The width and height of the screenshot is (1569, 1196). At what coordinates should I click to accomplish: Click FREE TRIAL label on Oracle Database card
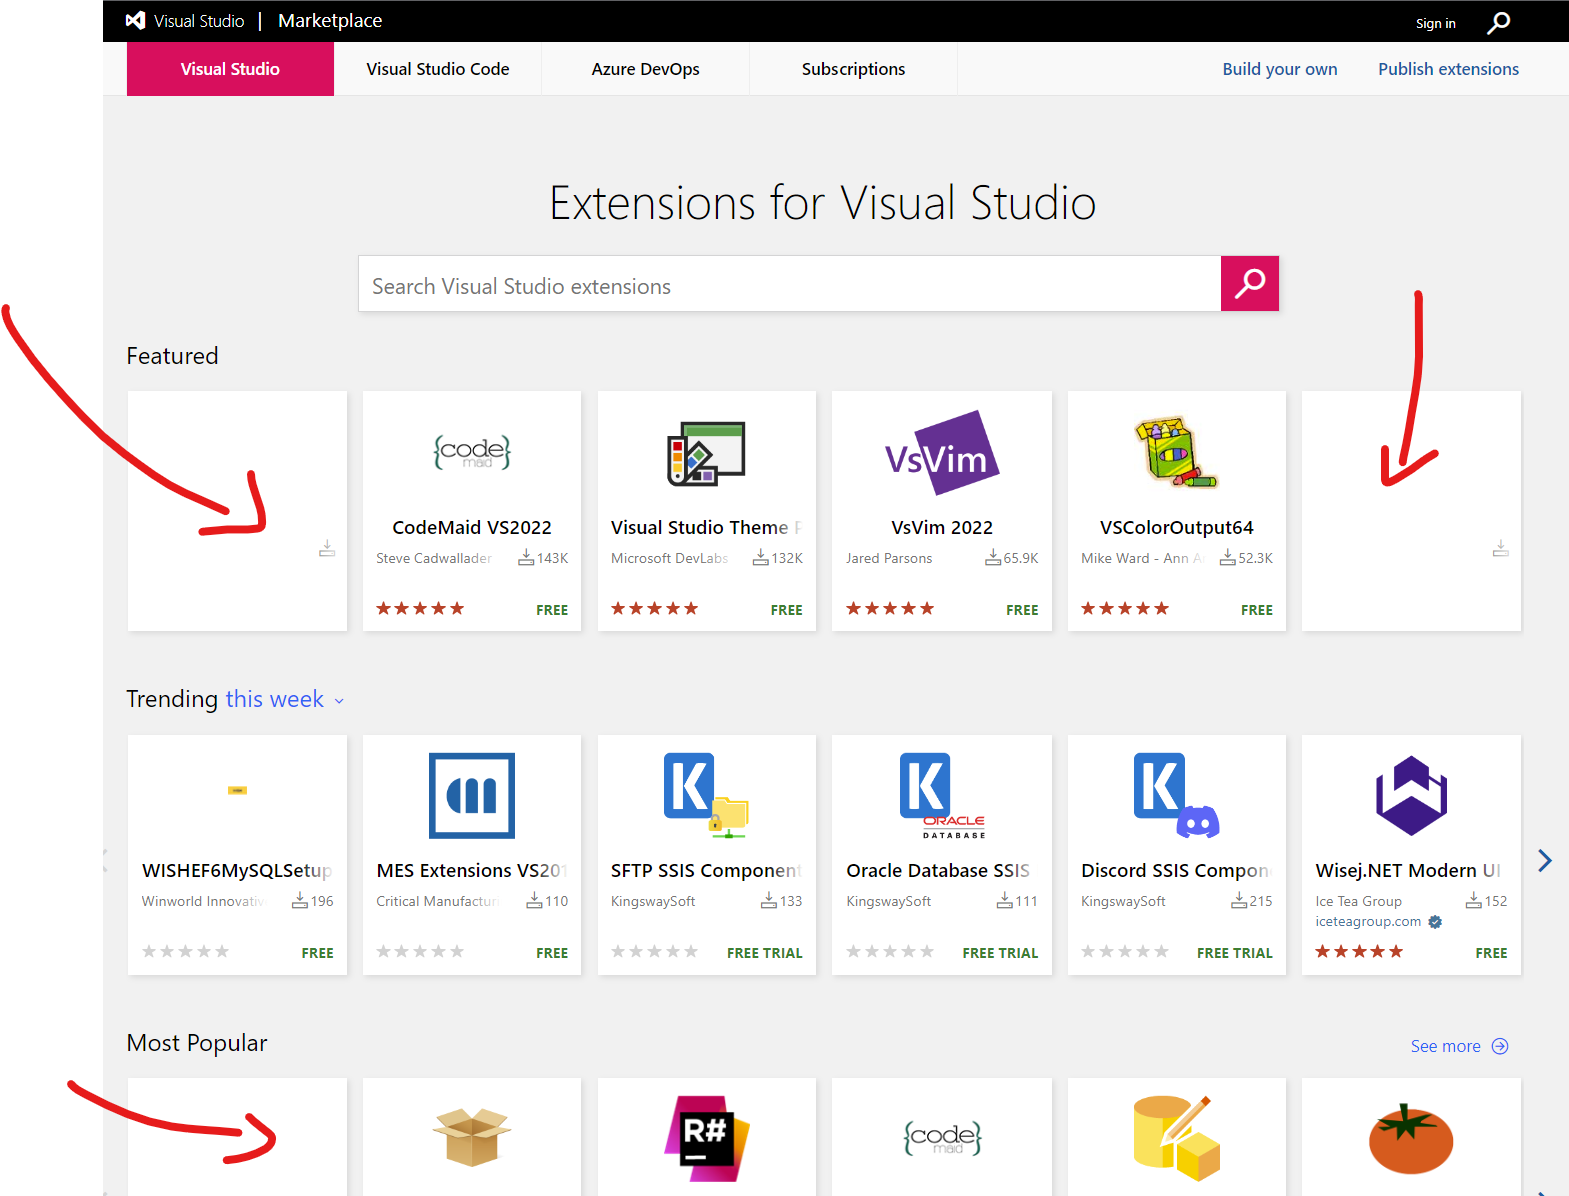[x=1000, y=953]
